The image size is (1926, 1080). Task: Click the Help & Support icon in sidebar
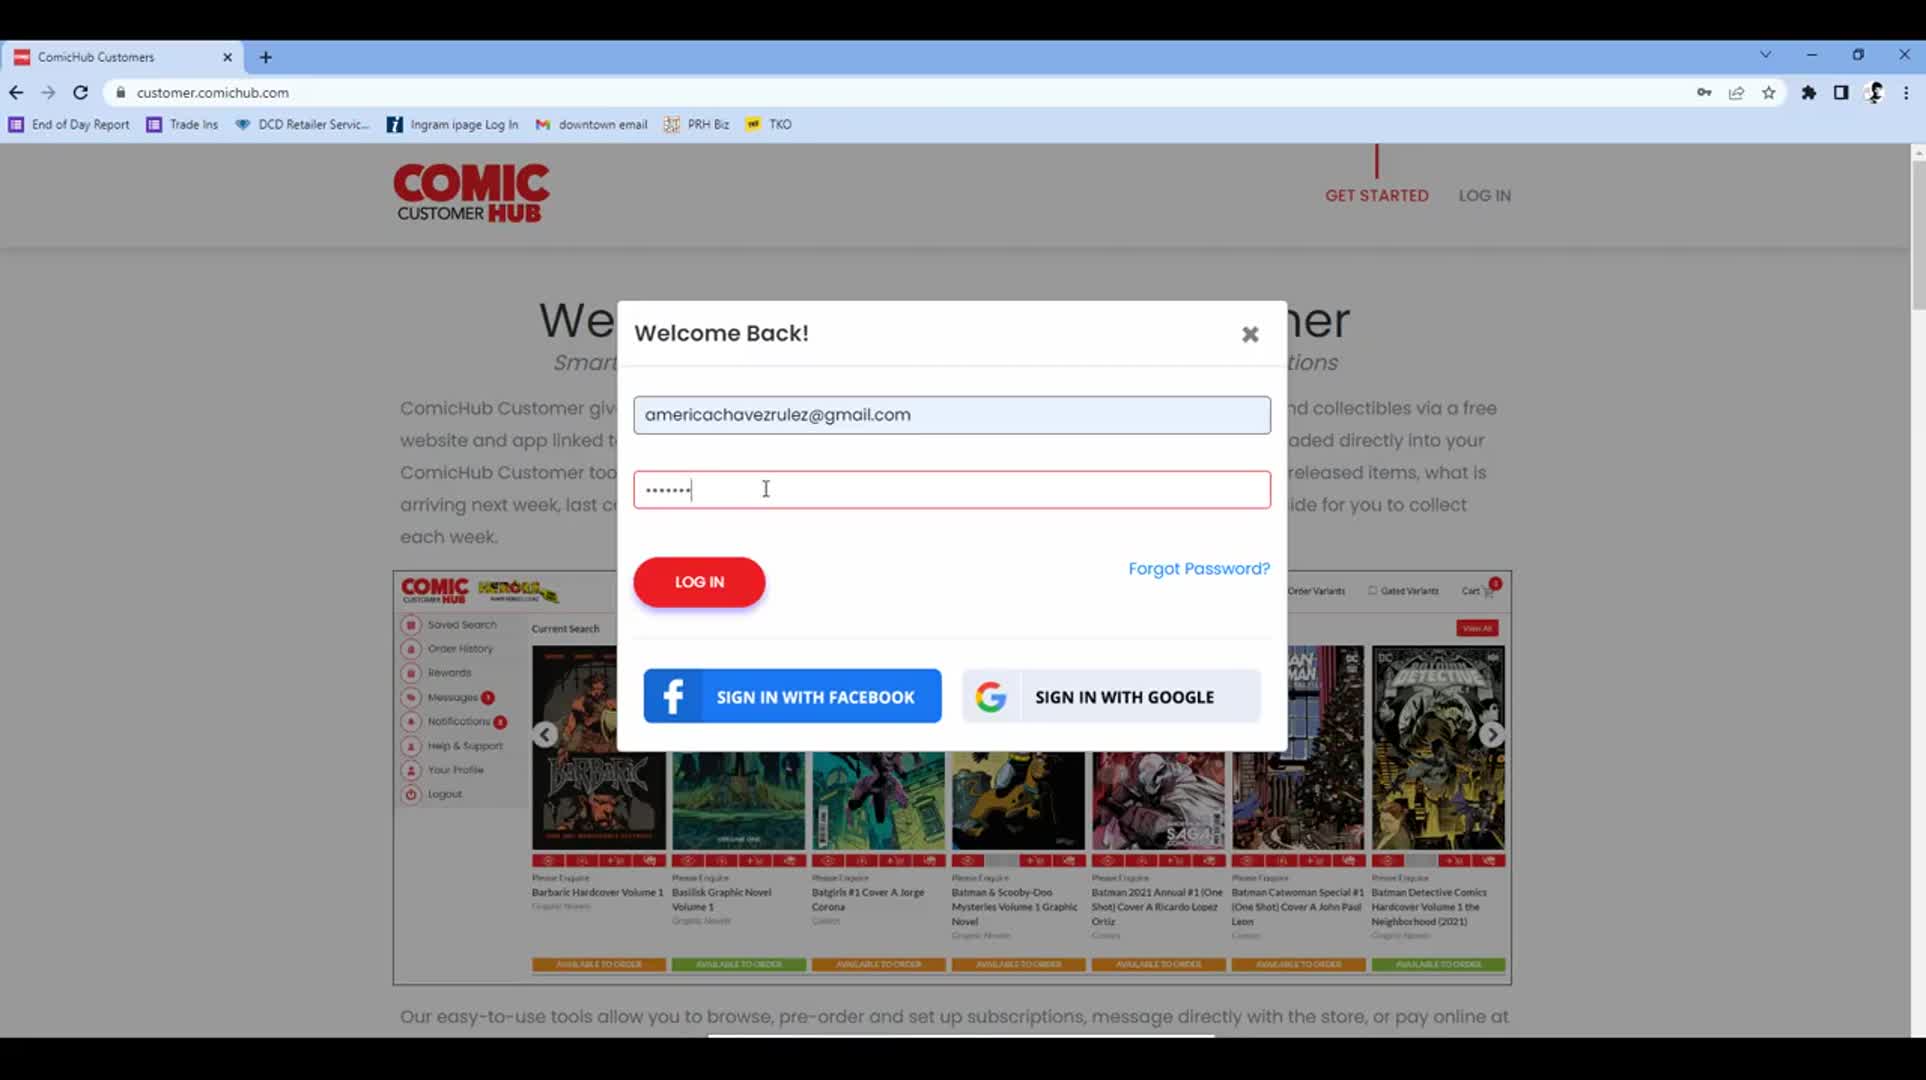pyautogui.click(x=410, y=745)
